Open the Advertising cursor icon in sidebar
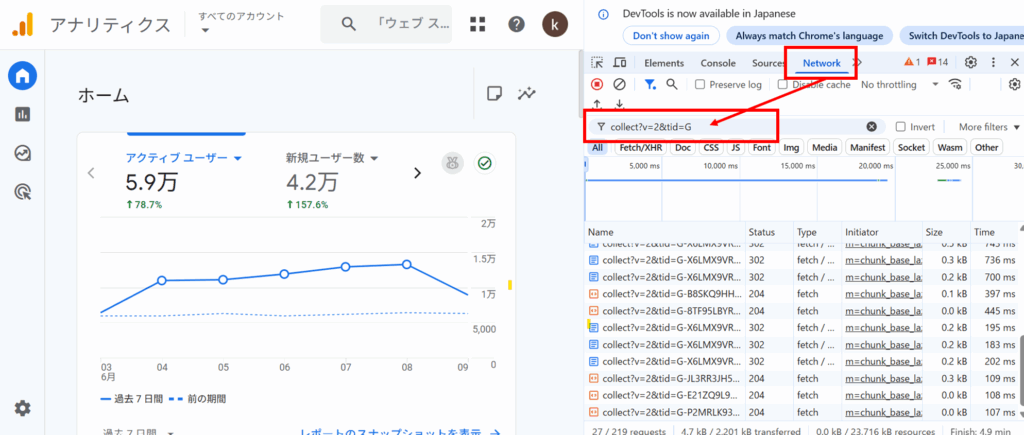This screenshot has width=1024, height=435. [x=23, y=192]
